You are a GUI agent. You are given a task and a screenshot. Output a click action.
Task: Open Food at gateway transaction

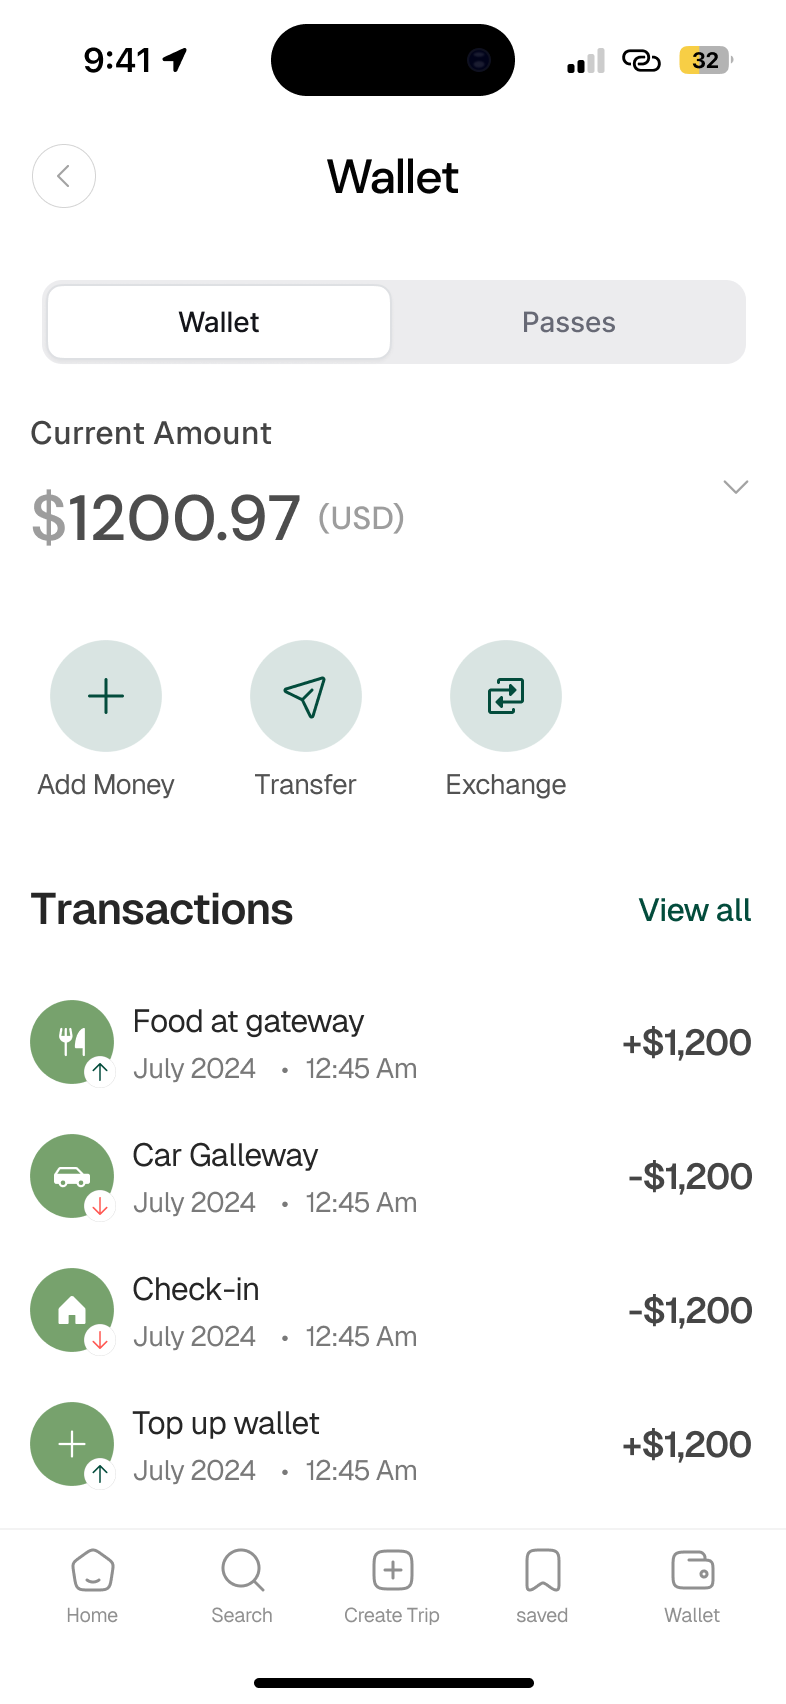point(390,1043)
